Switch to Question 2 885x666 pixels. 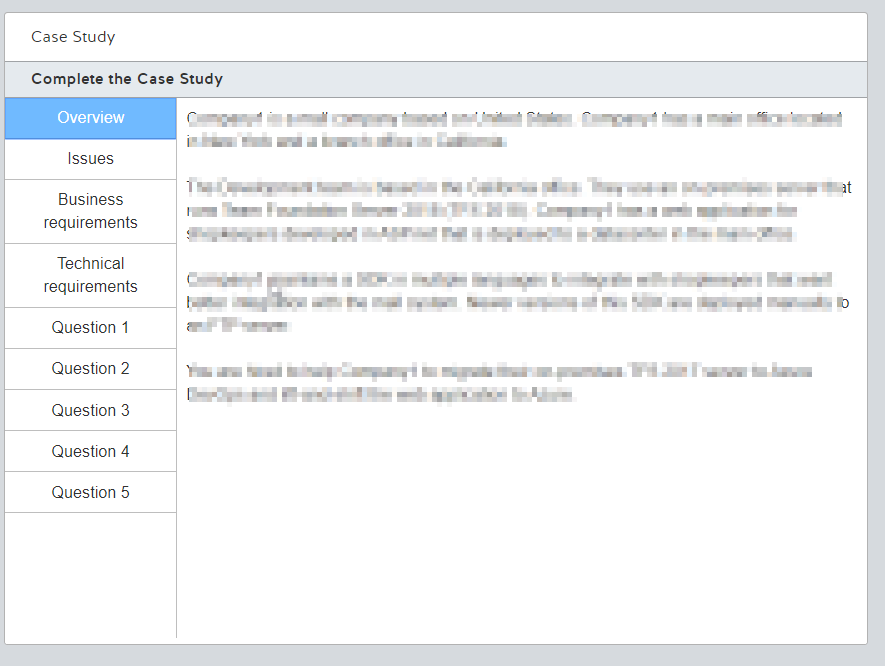pos(90,368)
